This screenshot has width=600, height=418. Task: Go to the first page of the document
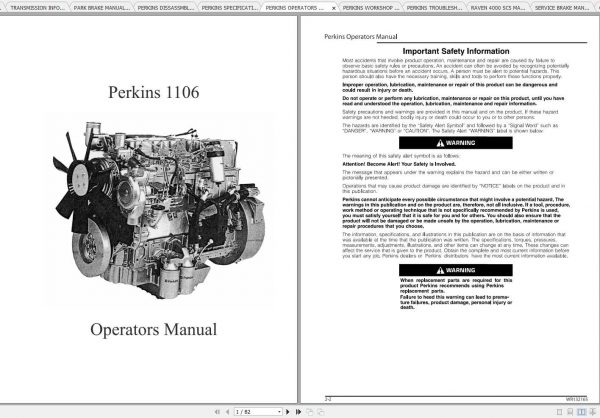click(x=217, y=412)
